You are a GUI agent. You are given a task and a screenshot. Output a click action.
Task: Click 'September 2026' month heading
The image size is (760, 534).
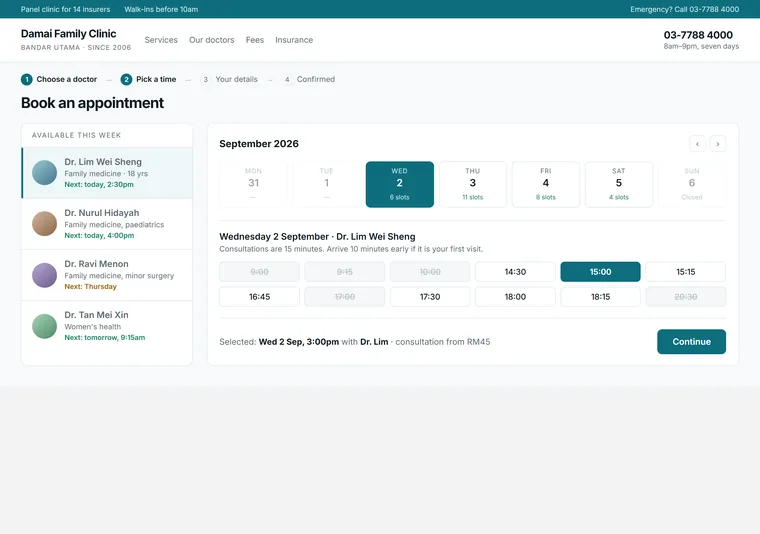tap(259, 143)
